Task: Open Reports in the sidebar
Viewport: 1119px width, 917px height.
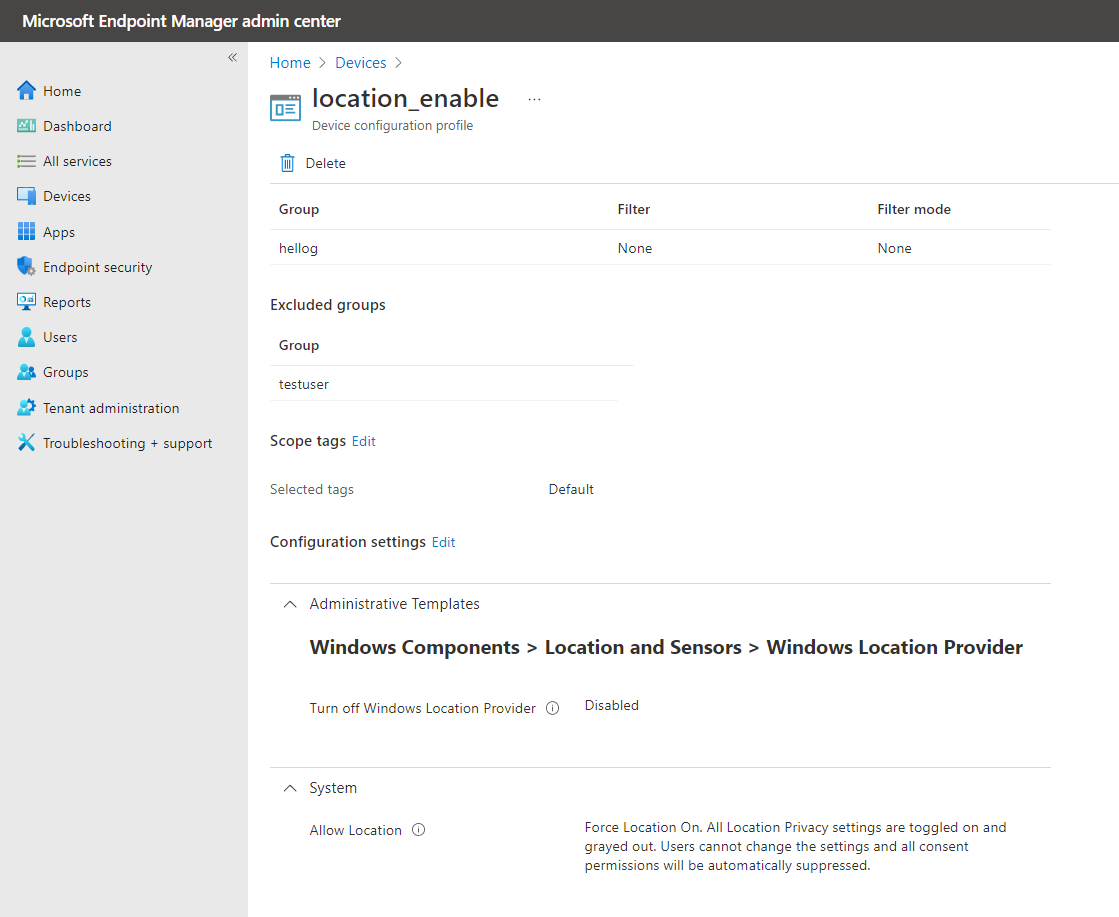Action: point(67,302)
